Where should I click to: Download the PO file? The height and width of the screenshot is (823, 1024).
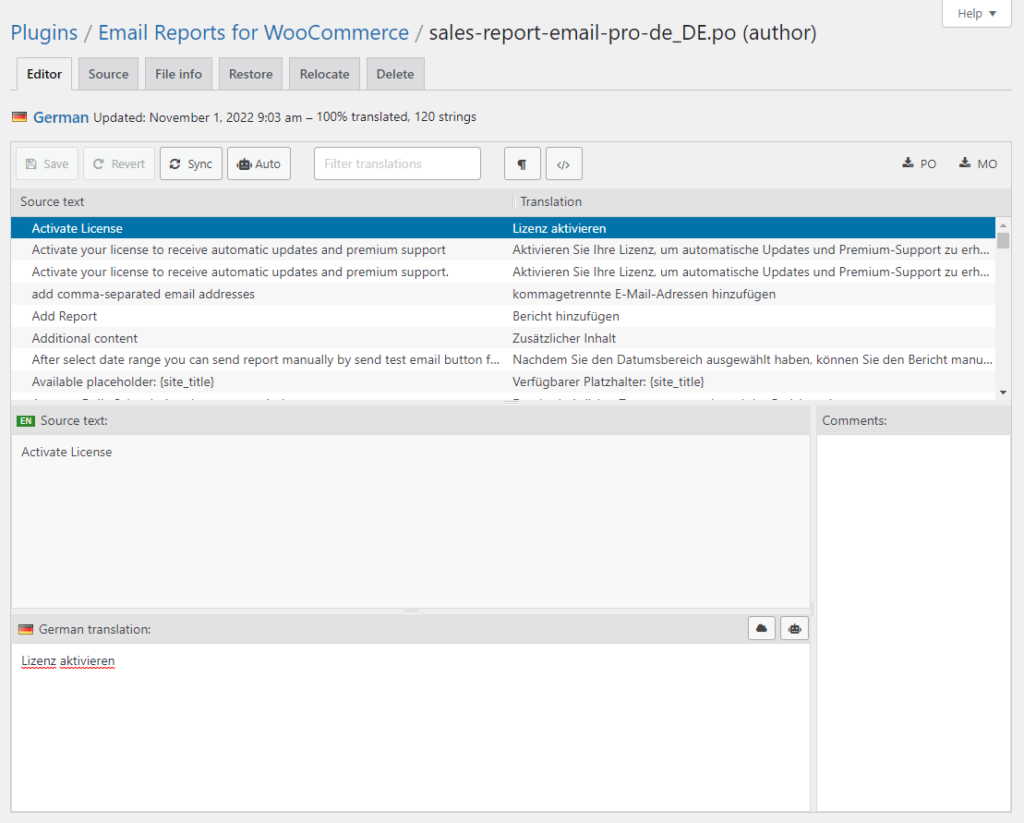click(918, 163)
